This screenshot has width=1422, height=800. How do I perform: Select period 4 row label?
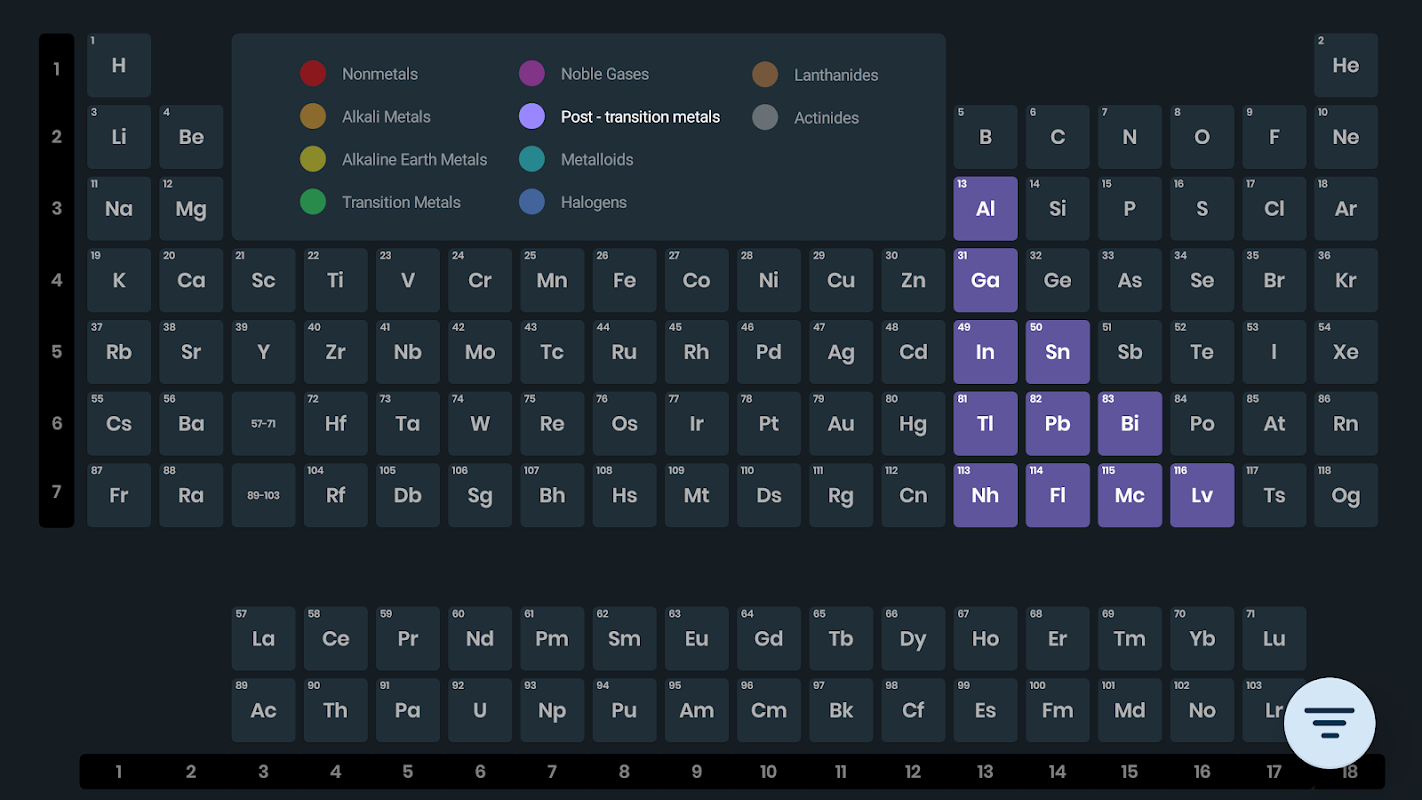pyautogui.click(x=57, y=280)
